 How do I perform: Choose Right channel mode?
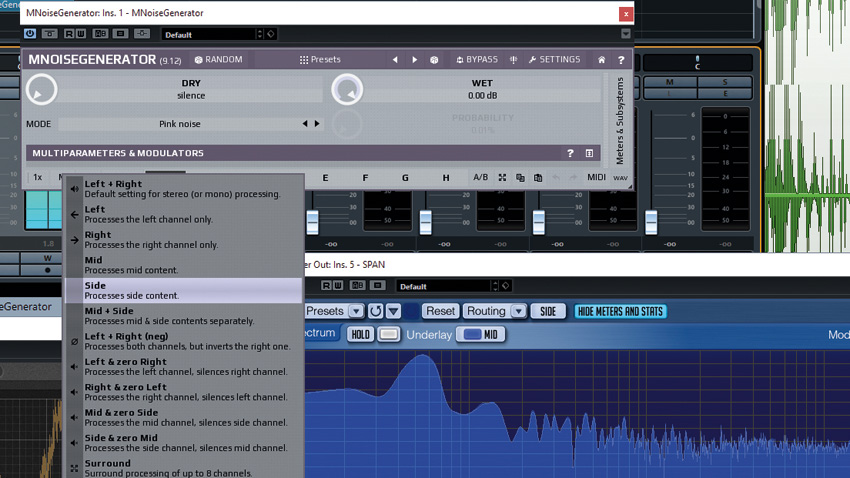coord(184,240)
